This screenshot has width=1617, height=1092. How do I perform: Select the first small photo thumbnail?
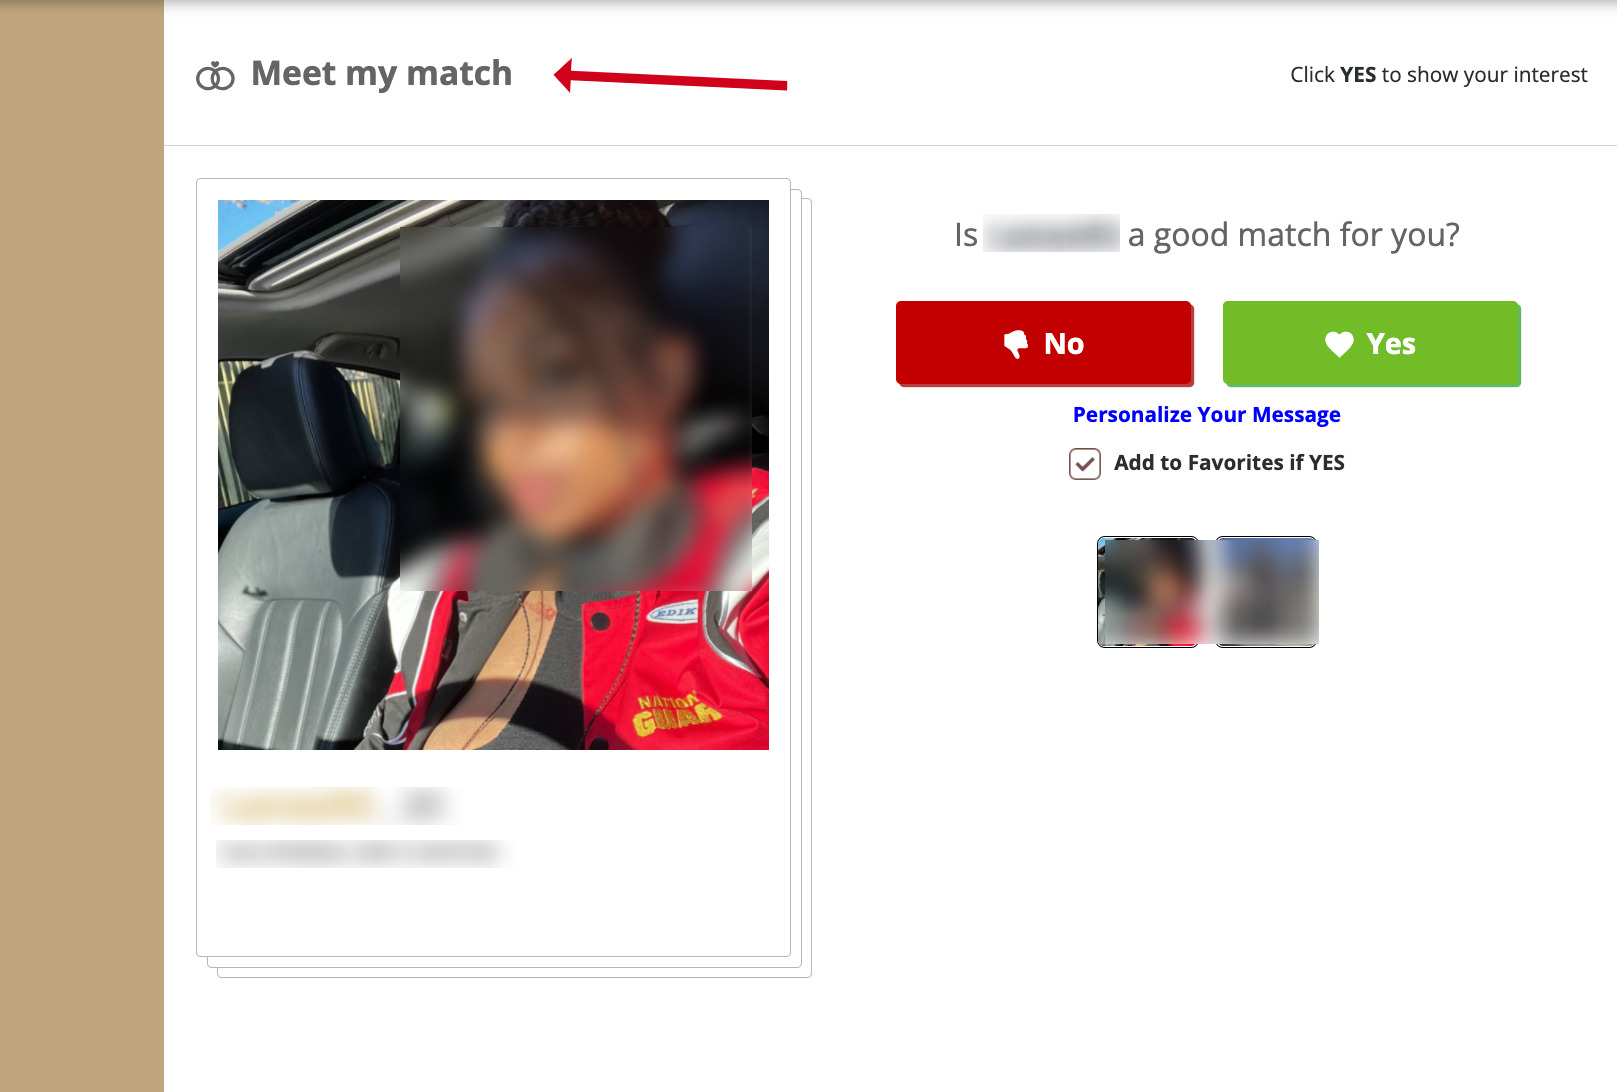click(x=1148, y=592)
